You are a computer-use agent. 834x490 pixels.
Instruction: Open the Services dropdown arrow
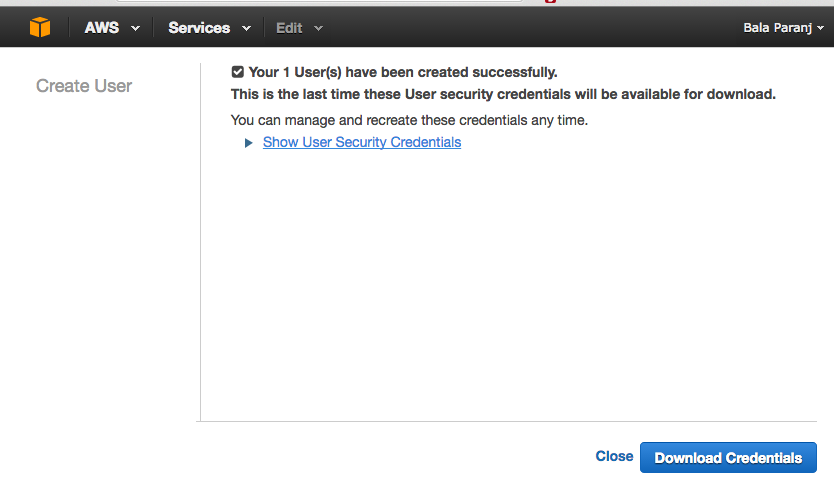[246, 28]
